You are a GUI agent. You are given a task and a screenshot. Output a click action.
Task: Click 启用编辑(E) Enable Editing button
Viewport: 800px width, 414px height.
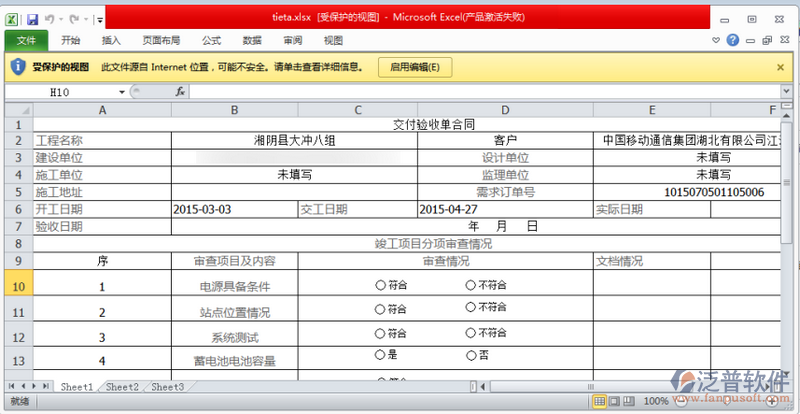point(414,67)
